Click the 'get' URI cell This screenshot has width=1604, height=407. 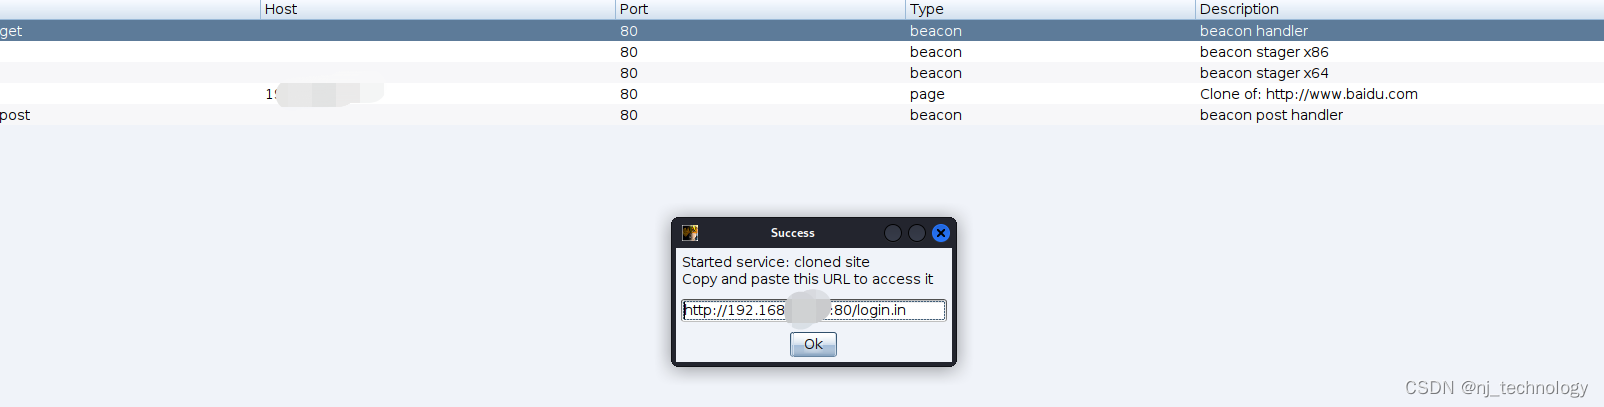[x=11, y=31]
